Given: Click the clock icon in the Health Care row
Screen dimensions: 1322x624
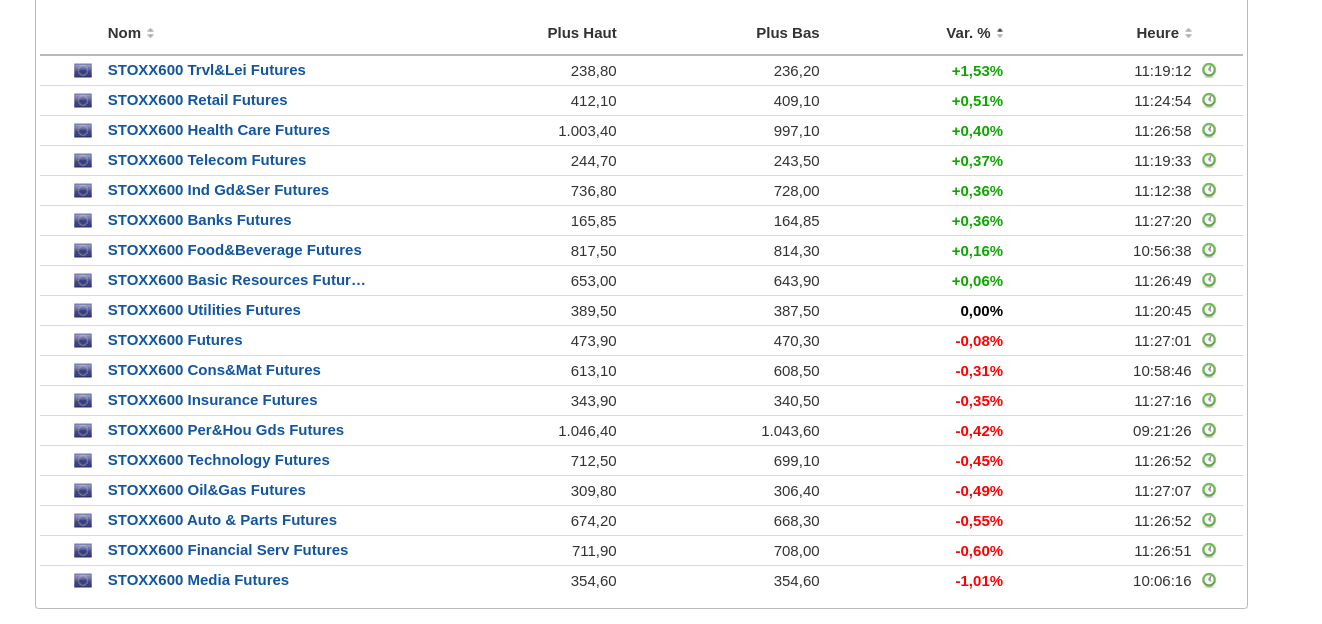Looking at the screenshot, I should coord(1209,130).
